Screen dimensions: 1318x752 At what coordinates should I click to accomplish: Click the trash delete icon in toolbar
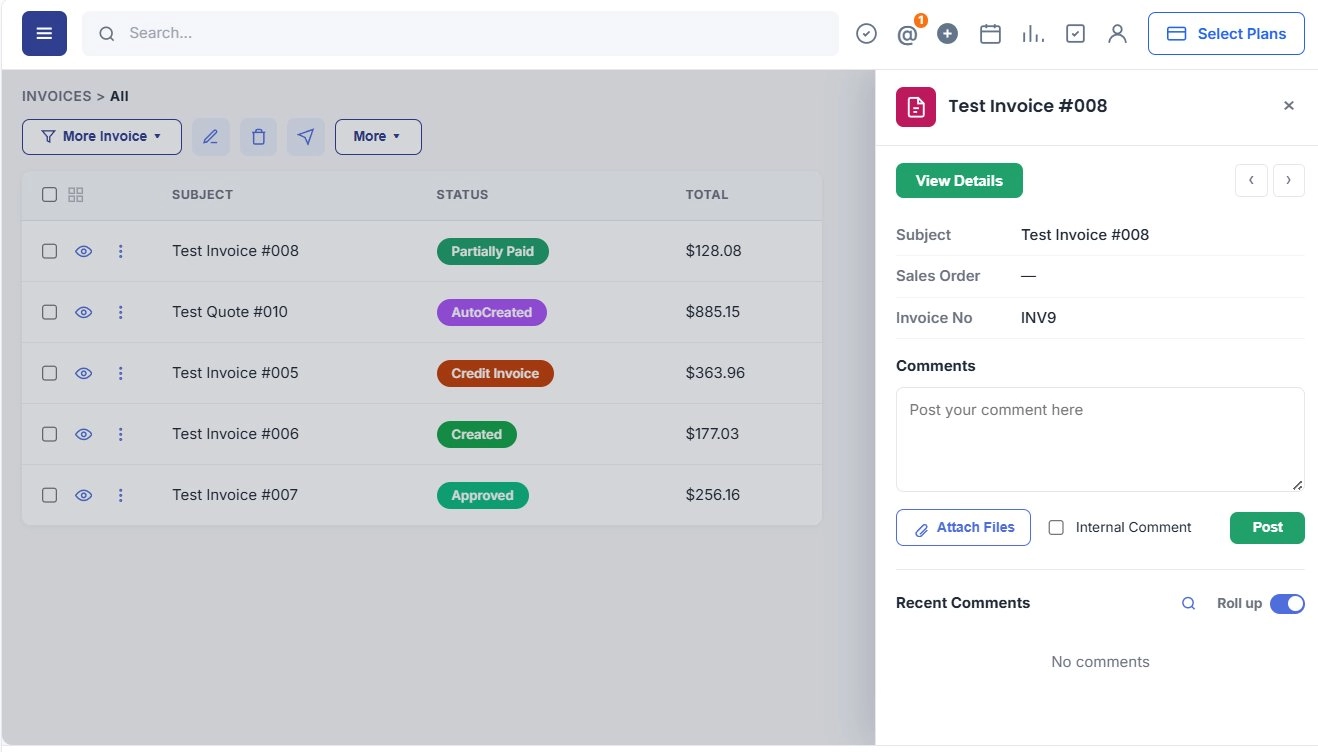pyautogui.click(x=258, y=137)
